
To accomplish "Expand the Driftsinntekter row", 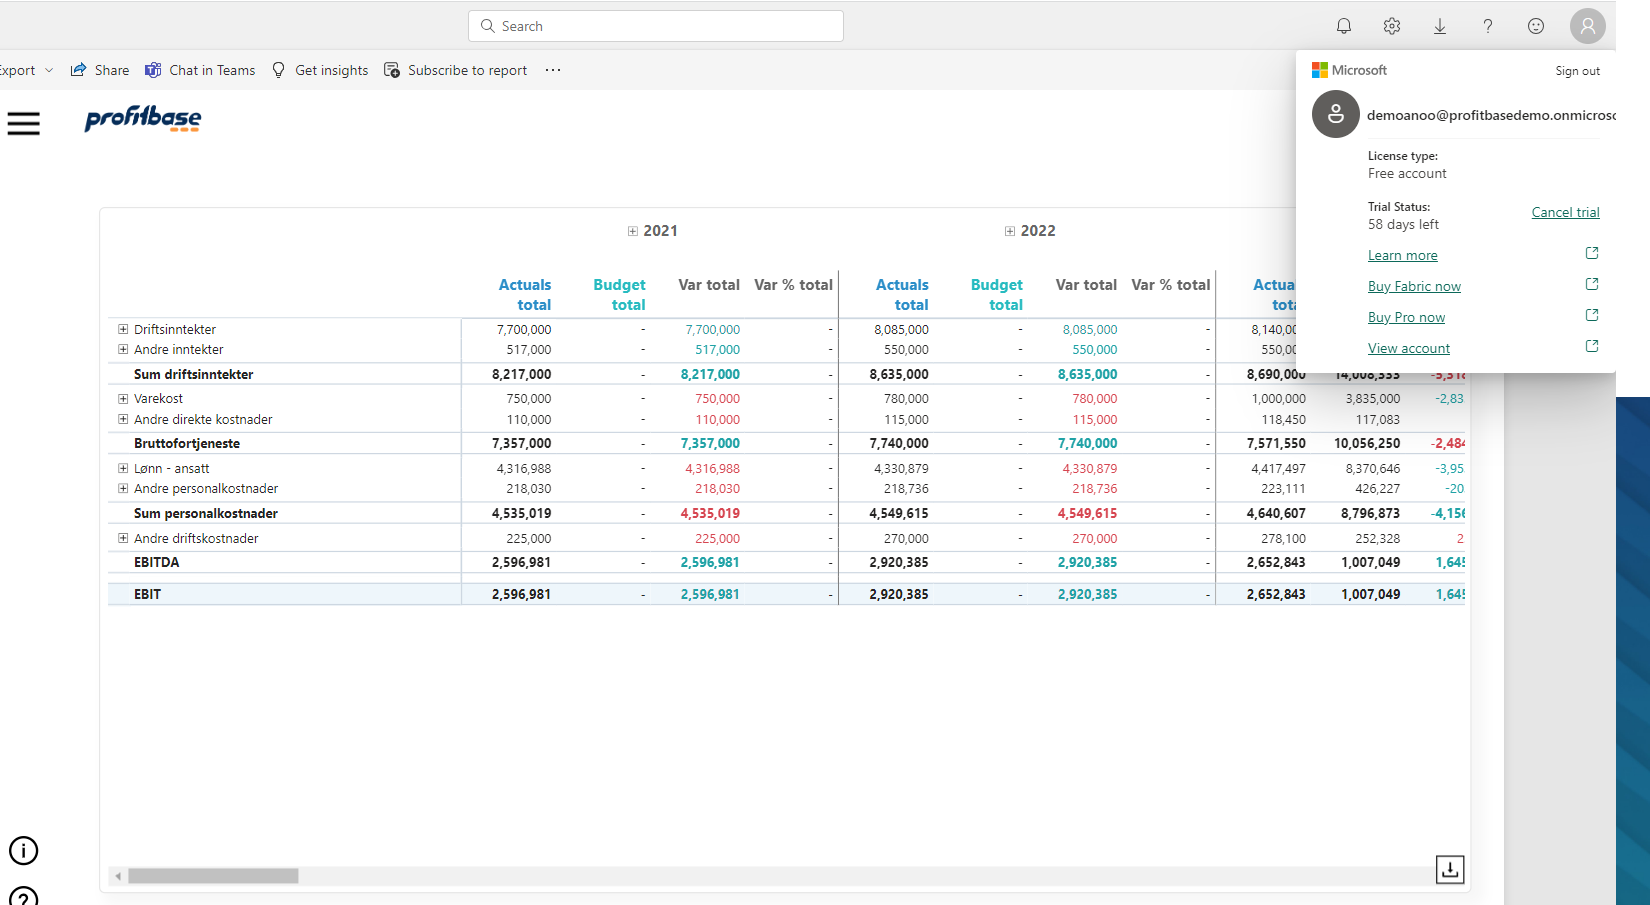I will [122, 328].
